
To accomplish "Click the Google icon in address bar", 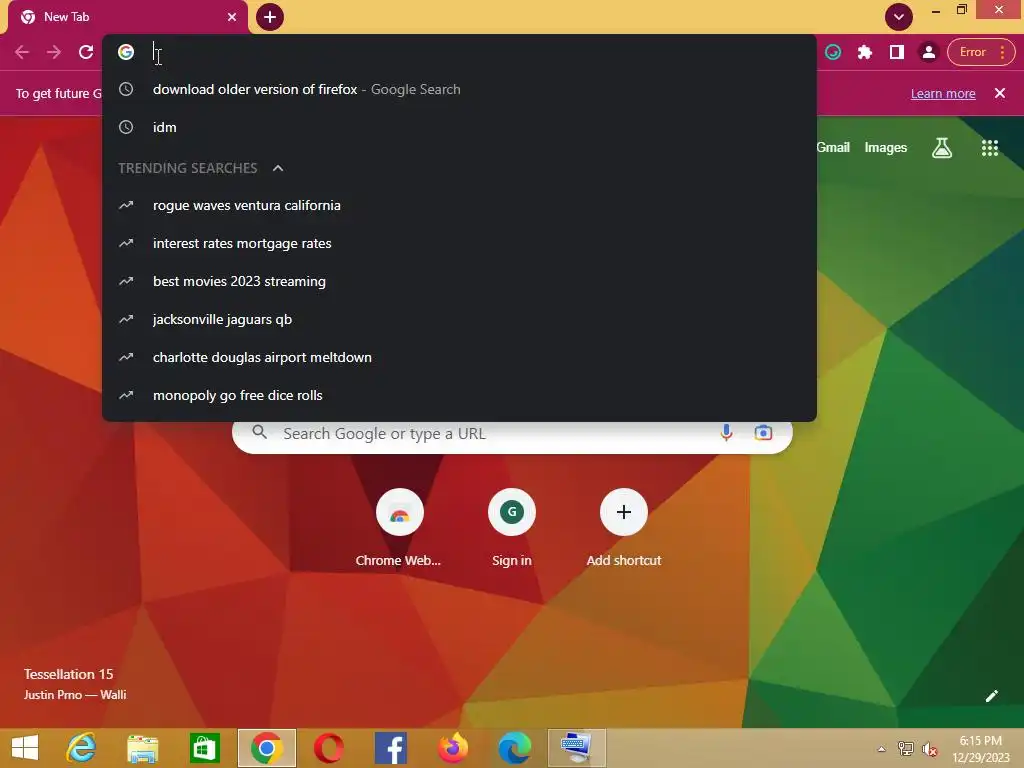I will 126,52.
